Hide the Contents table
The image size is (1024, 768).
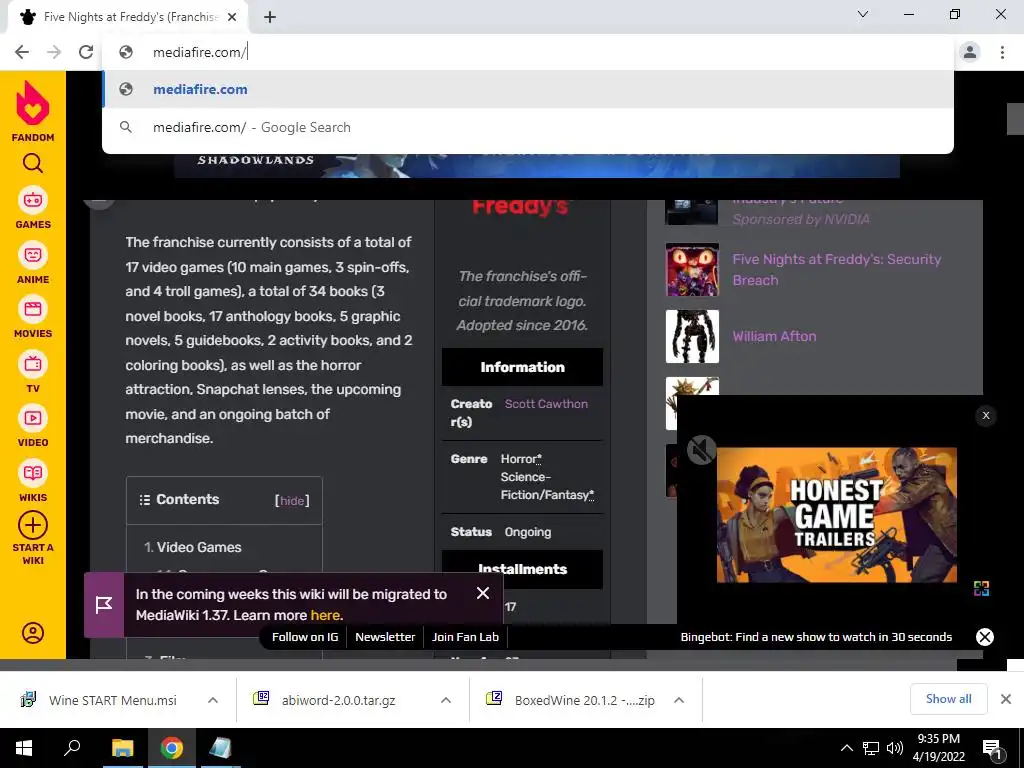tap(292, 501)
